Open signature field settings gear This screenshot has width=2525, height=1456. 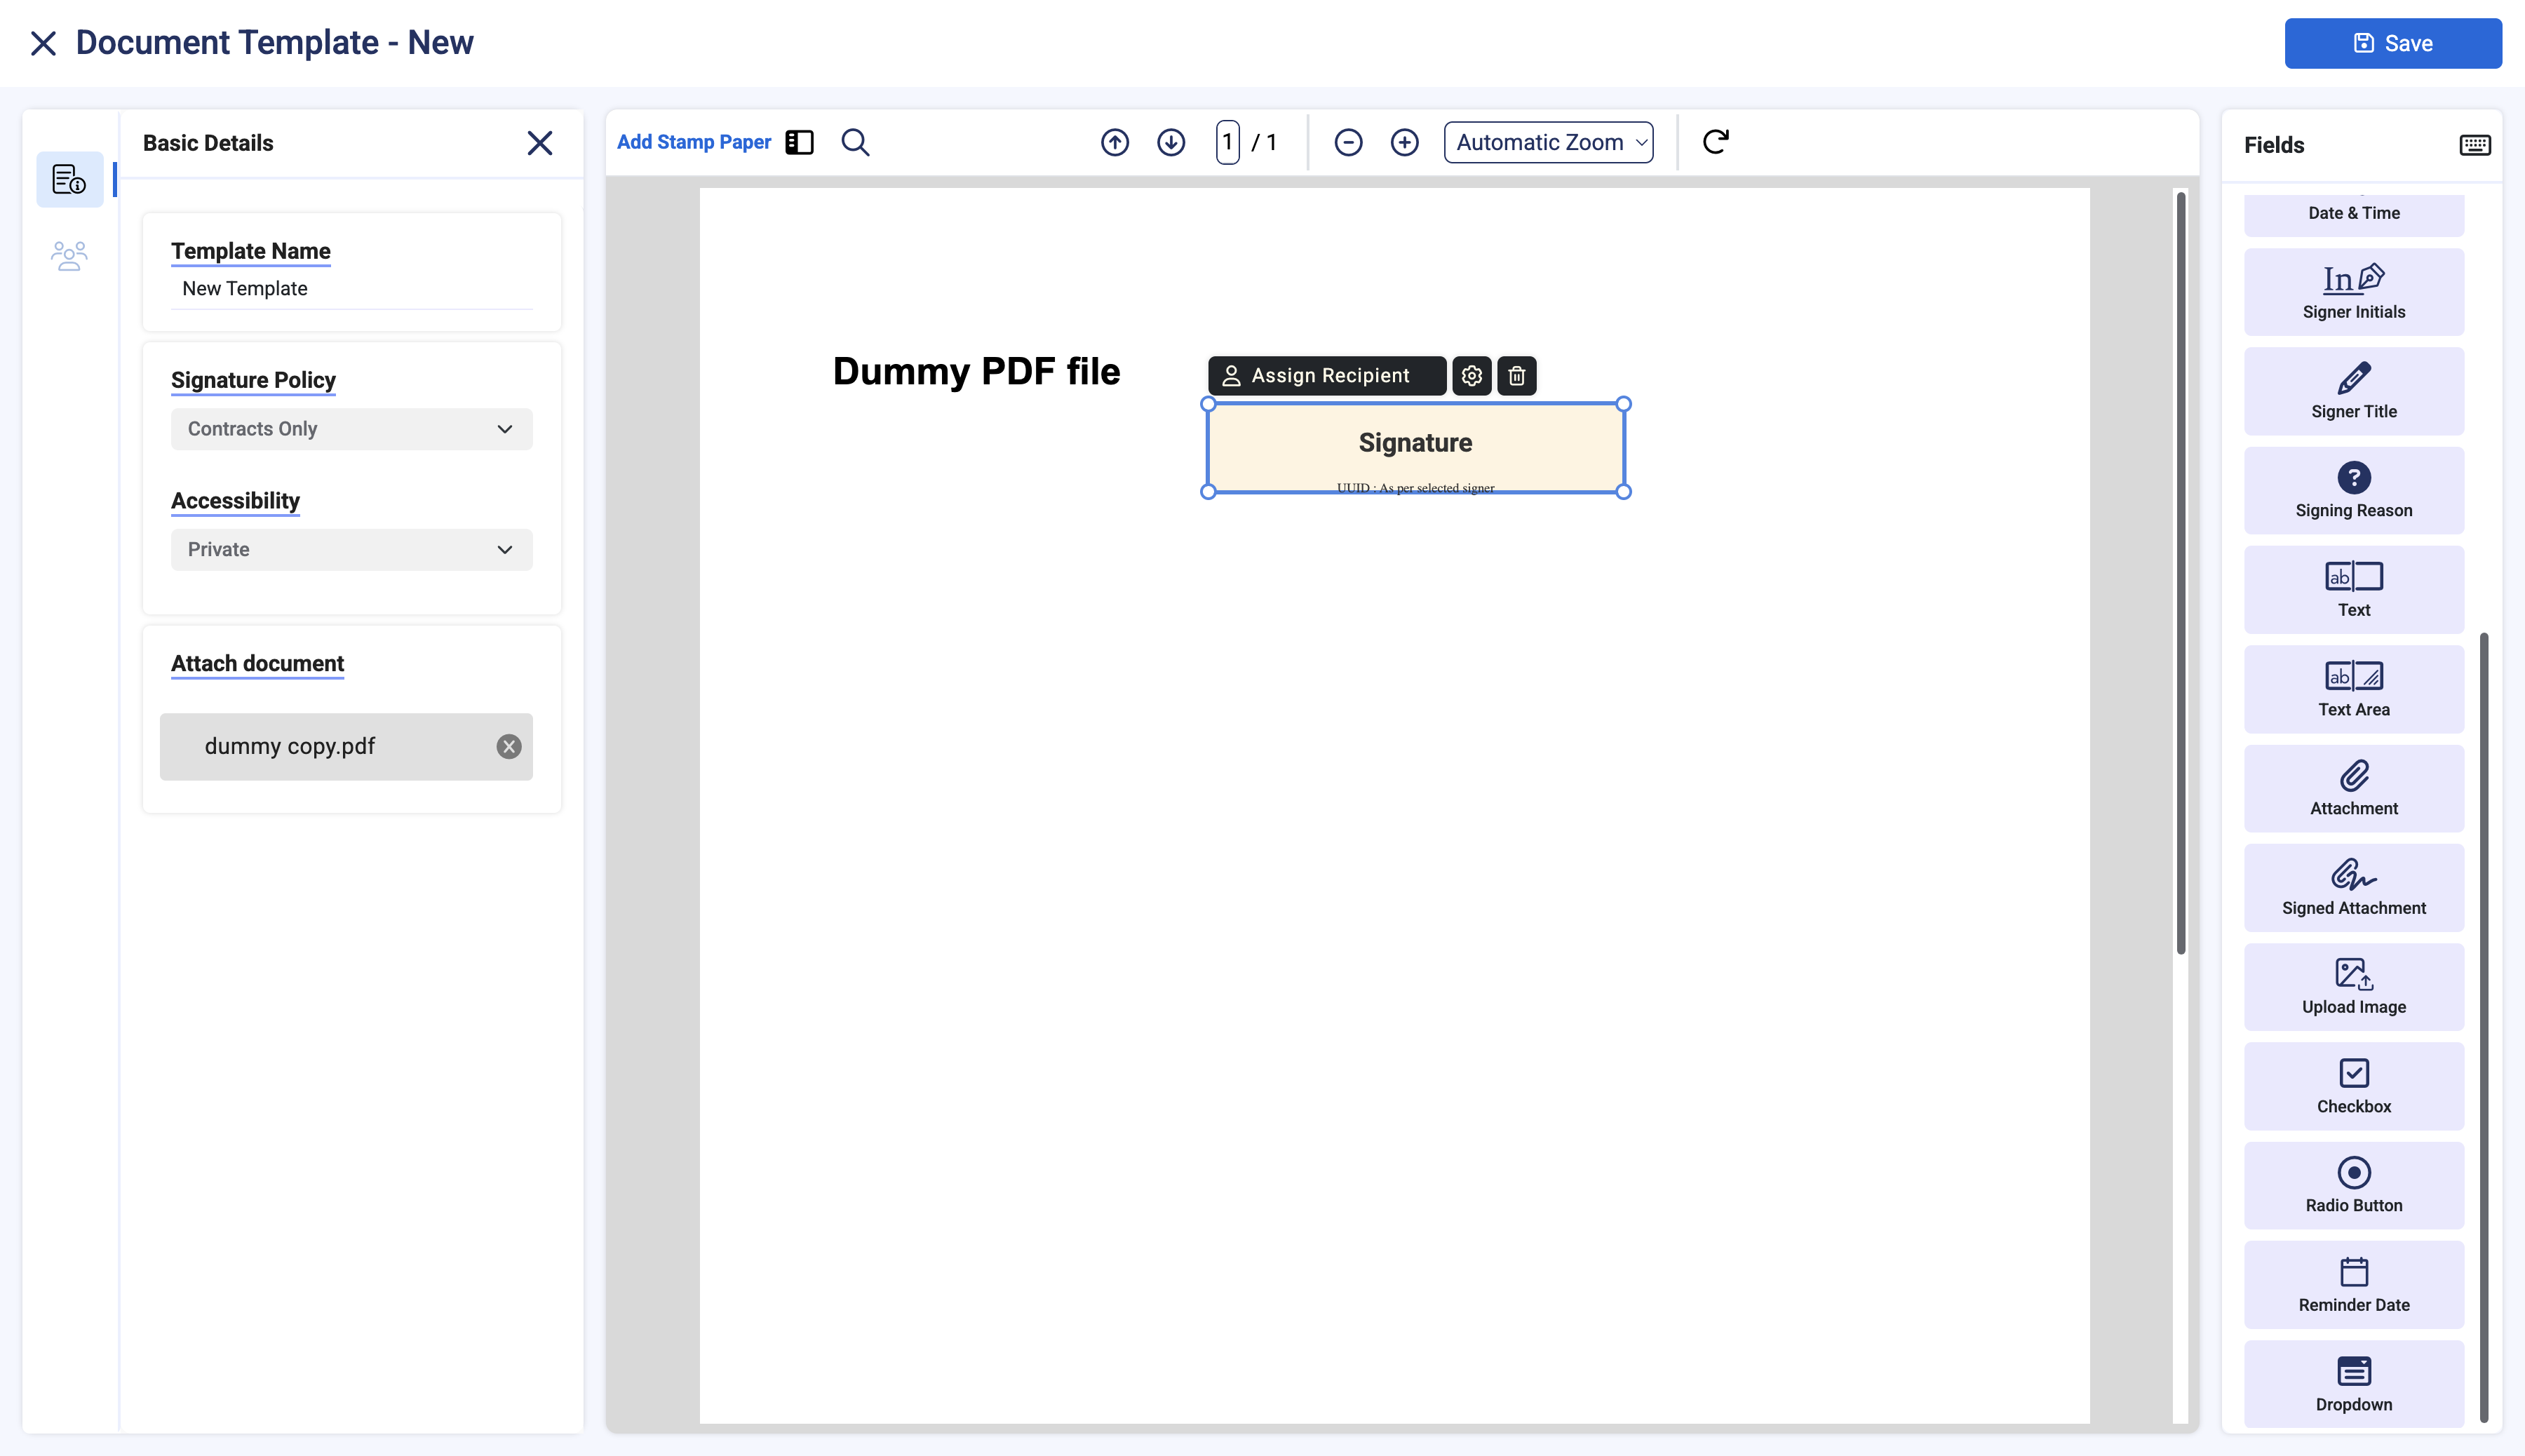point(1471,376)
